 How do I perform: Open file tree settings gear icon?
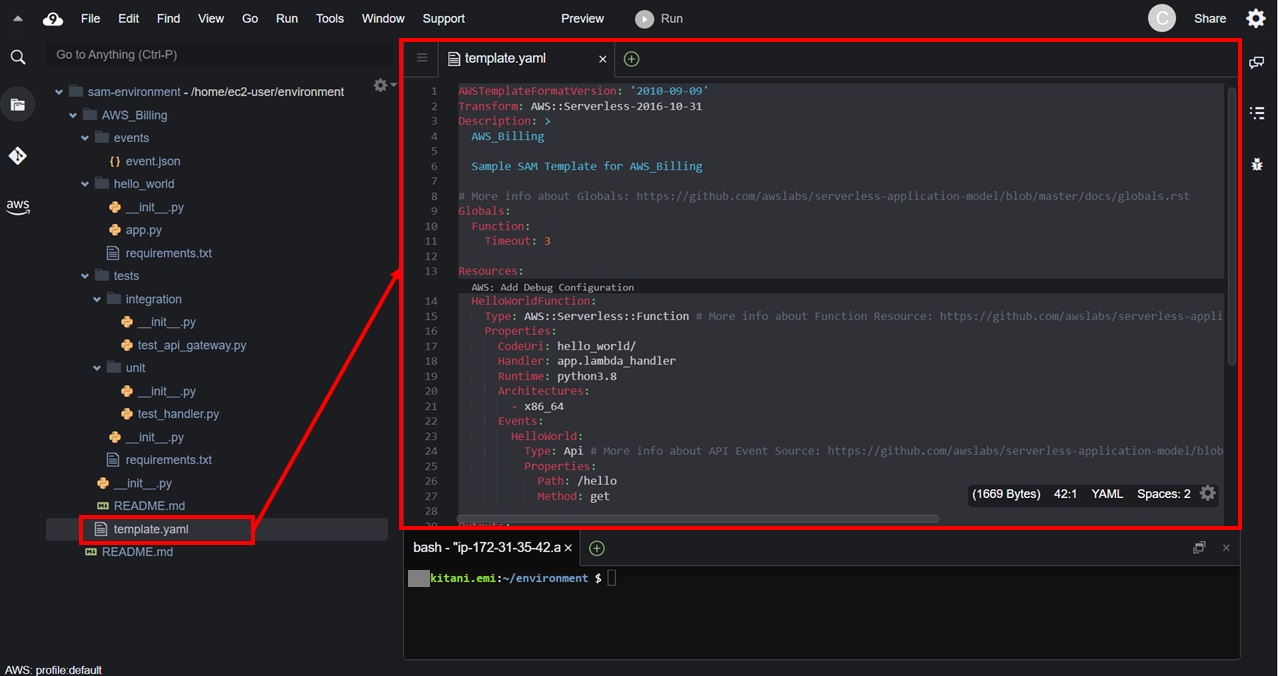tap(383, 86)
